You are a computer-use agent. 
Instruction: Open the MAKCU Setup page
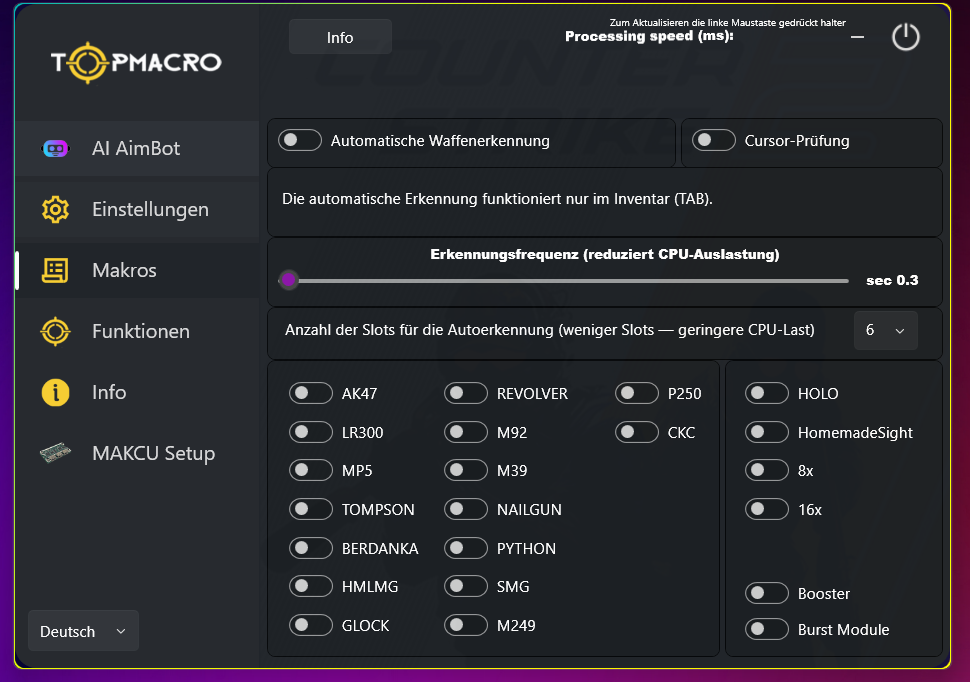[x=137, y=453]
